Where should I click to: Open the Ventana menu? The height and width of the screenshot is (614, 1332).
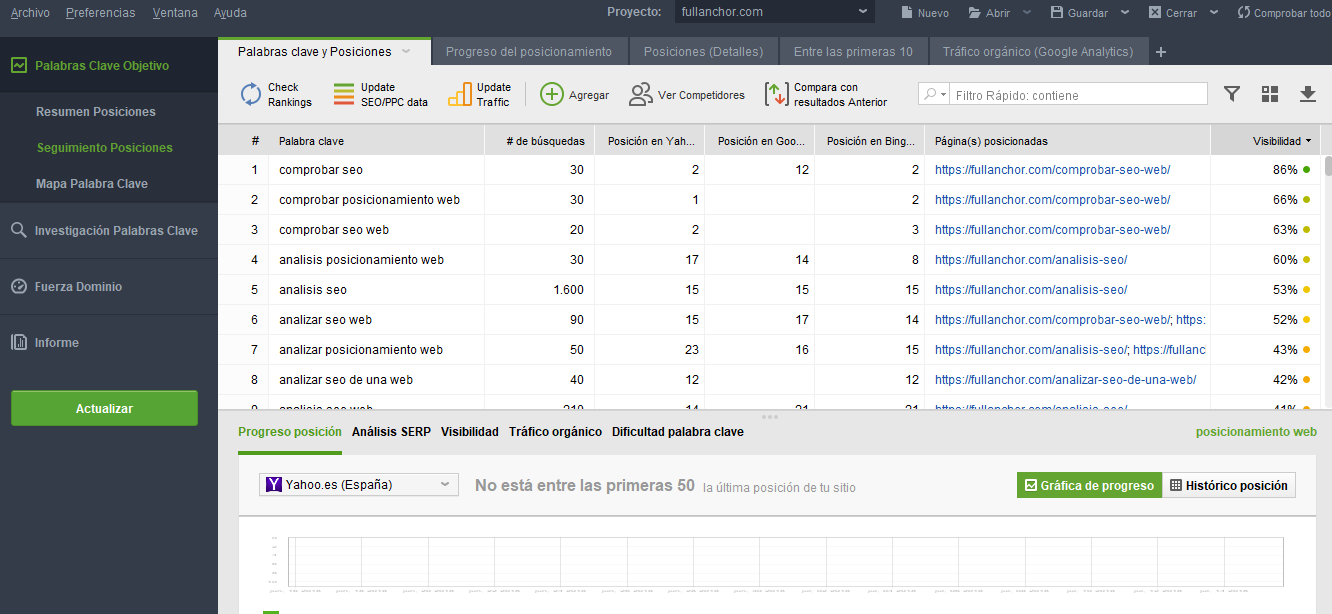[175, 13]
